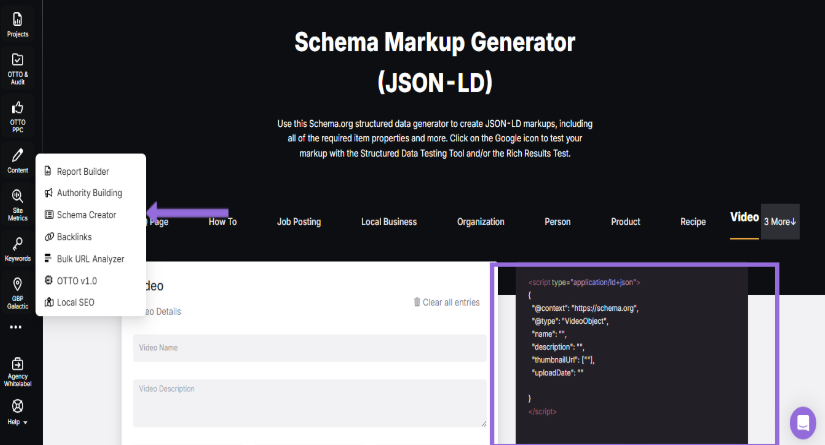This screenshot has height=445, width=825.
Task: Open Agency Whitelabel sidebar icon
Action: point(17,368)
